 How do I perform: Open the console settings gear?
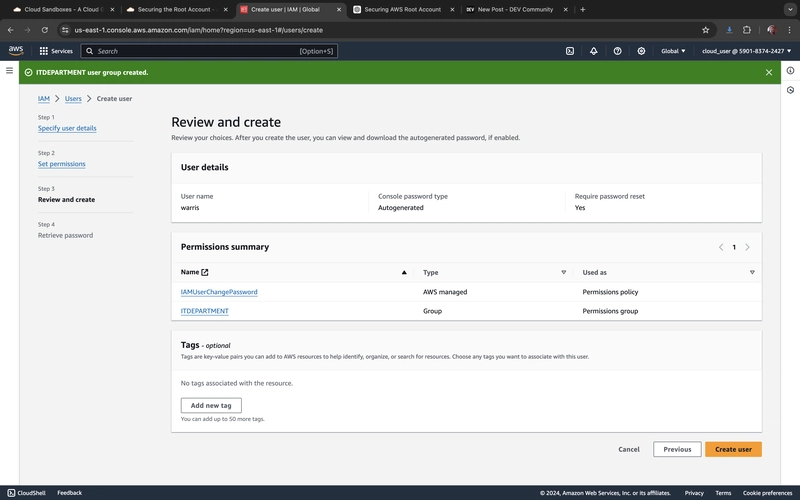tap(641, 51)
